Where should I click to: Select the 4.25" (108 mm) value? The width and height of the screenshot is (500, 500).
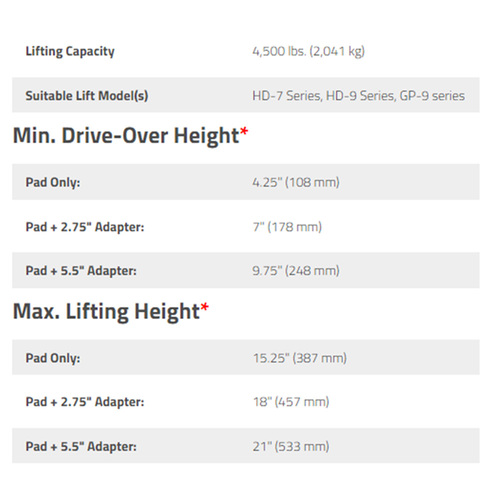tap(296, 182)
